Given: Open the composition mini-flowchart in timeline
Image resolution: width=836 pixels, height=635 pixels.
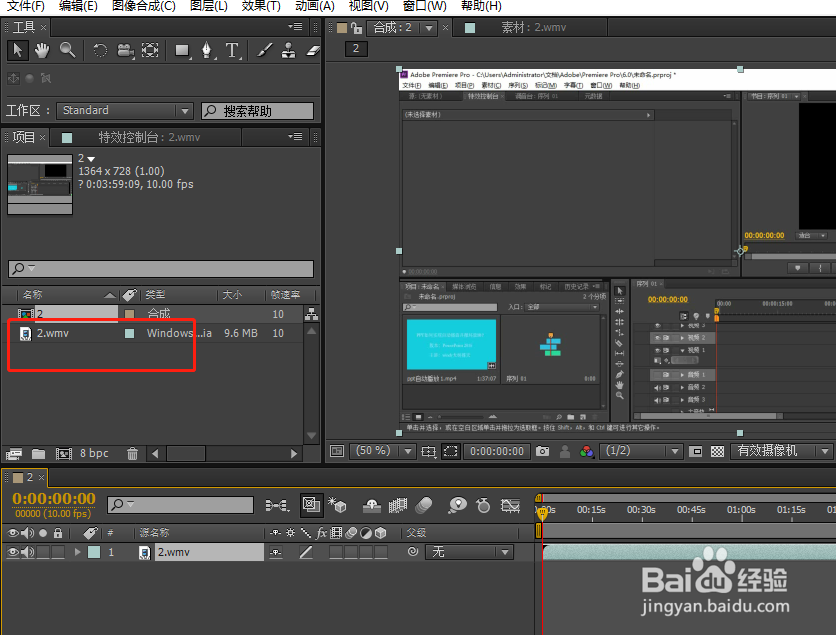Looking at the screenshot, I should pyautogui.click(x=277, y=505).
